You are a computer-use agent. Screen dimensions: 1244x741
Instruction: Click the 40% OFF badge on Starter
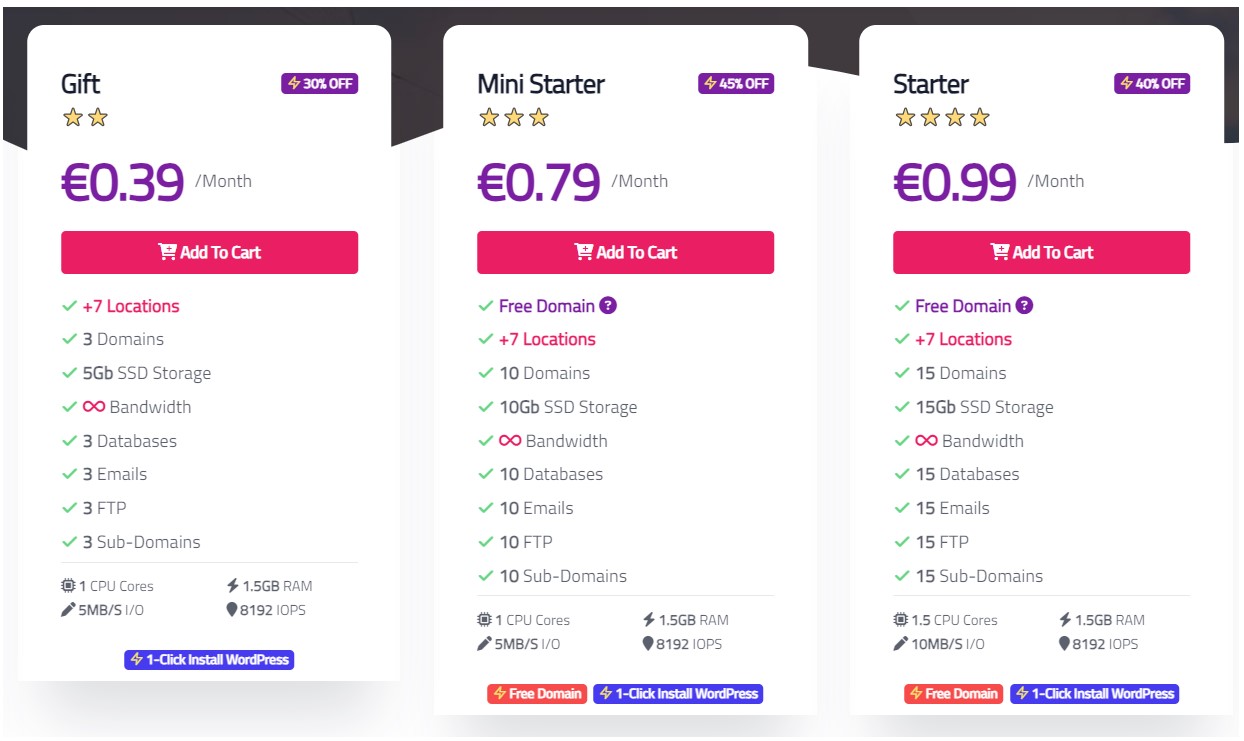pos(1152,84)
